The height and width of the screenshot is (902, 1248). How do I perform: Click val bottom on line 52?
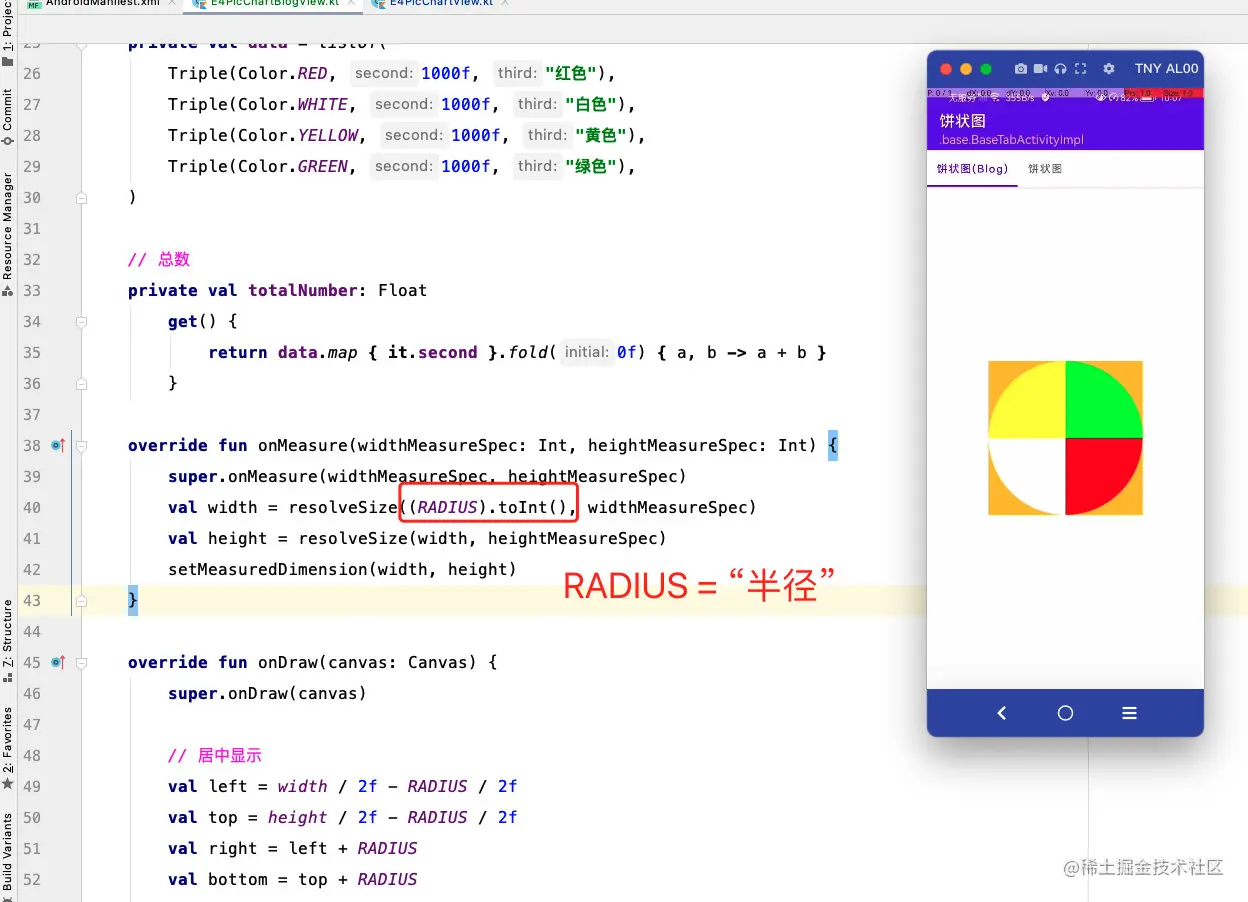[x=218, y=880]
